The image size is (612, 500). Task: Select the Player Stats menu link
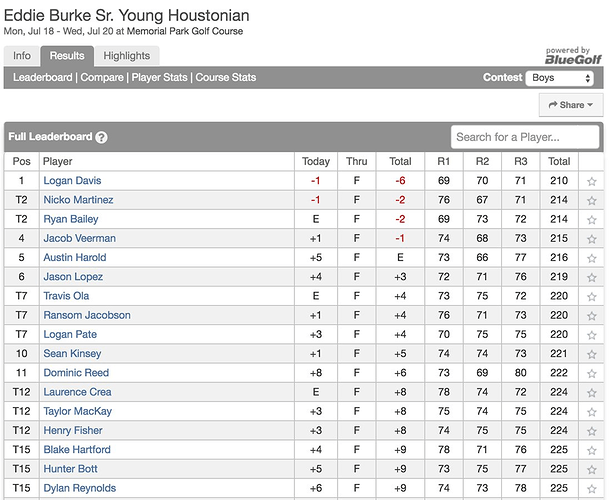pos(159,77)
